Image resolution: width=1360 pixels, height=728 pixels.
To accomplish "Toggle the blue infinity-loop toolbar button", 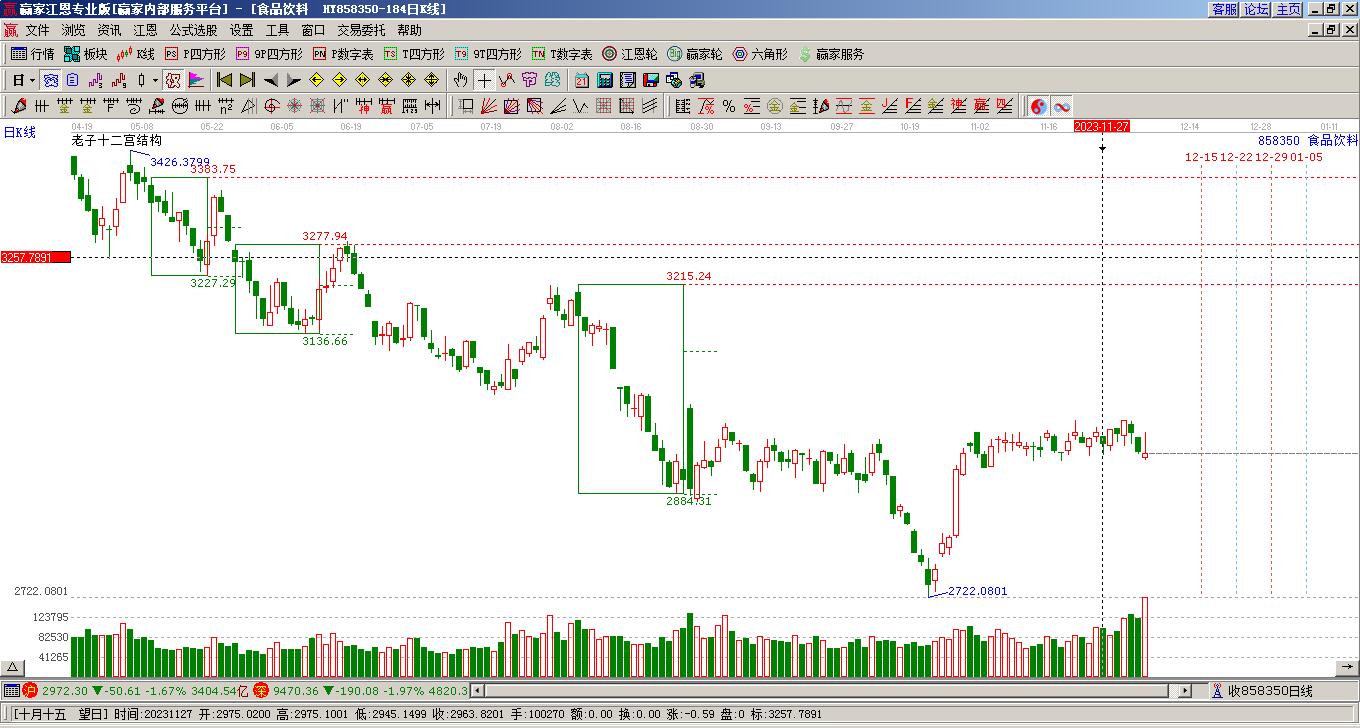I will coord(1061,106).
